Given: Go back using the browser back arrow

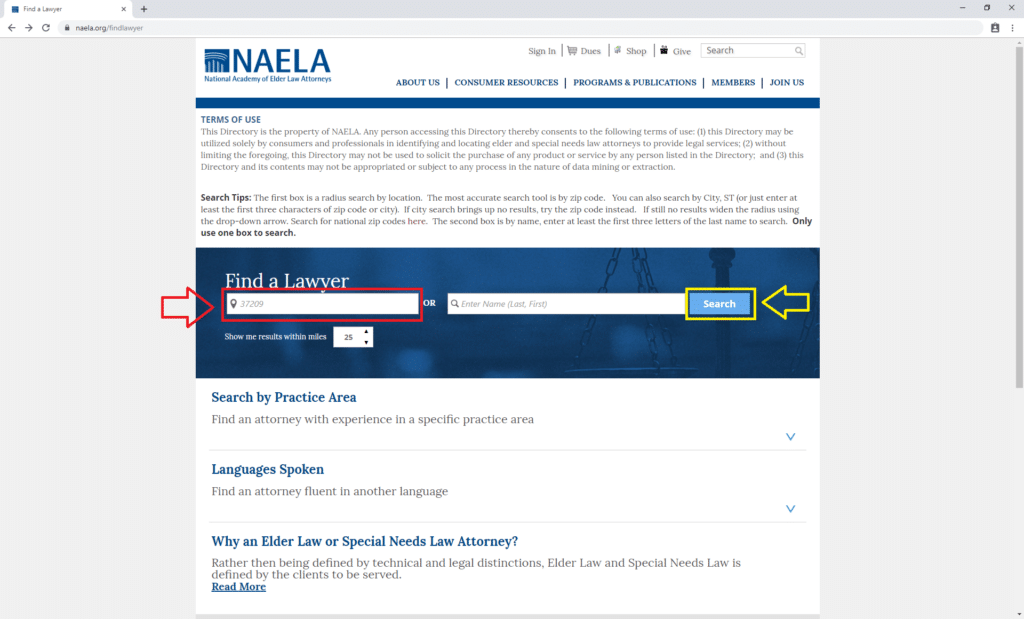Looking at the screenshot, I should pyautogui.click(x=11, y=27).
